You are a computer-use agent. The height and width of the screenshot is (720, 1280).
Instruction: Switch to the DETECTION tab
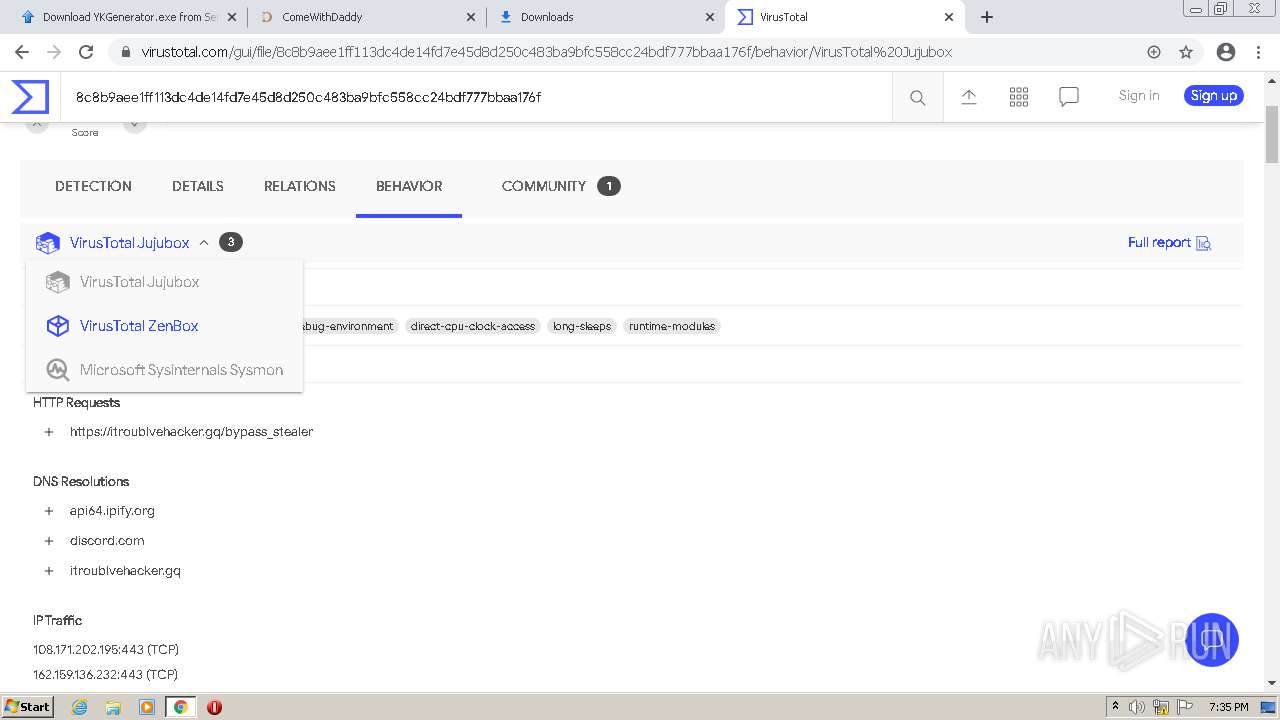[x=93, y=186]
